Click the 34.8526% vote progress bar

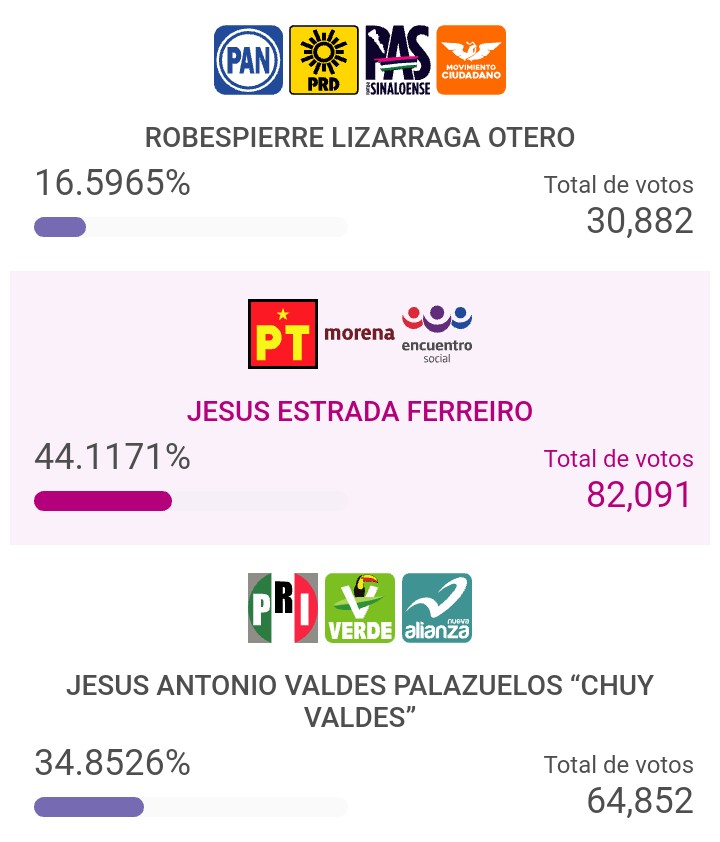tap(190, 807)
